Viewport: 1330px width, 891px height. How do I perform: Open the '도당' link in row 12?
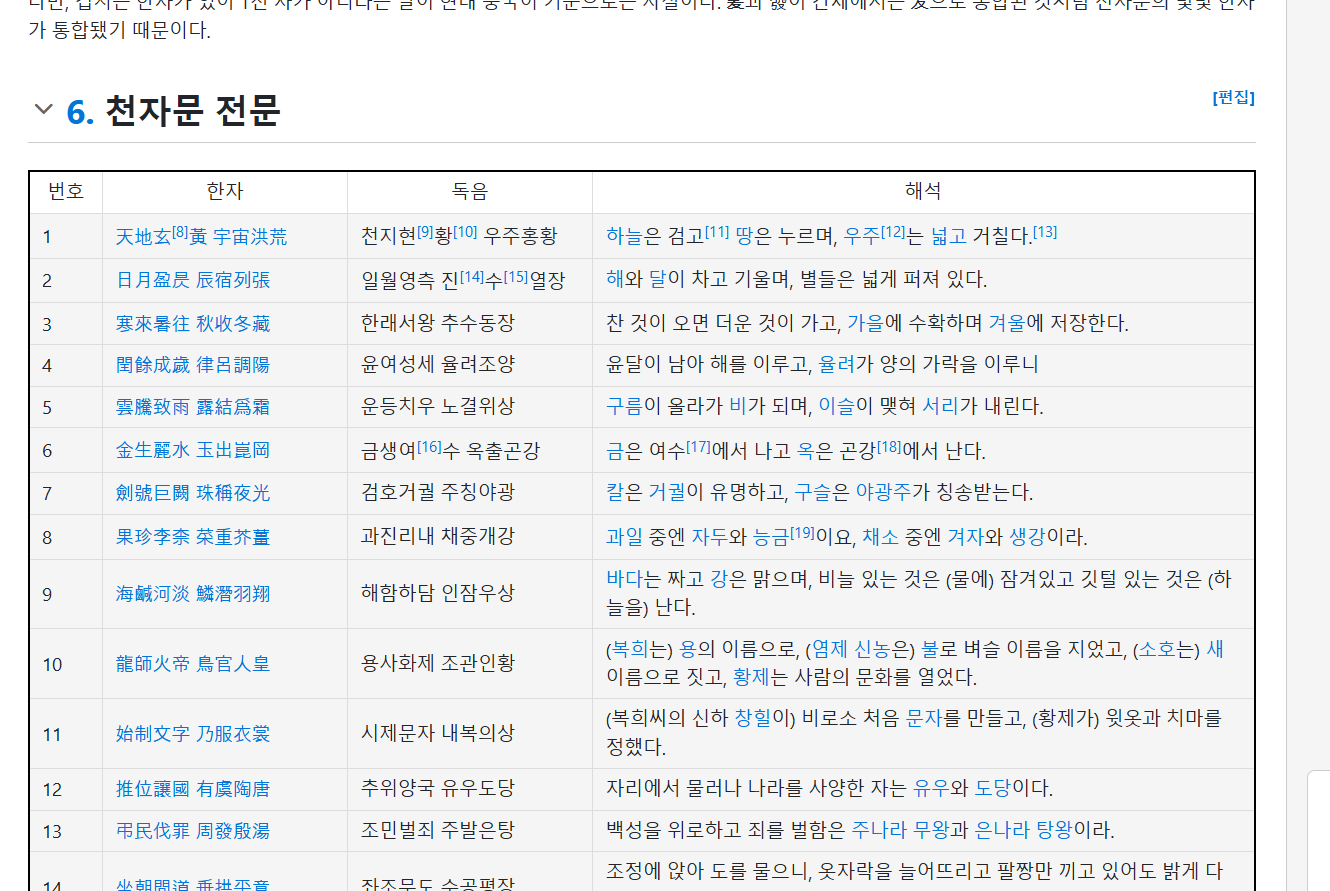point(993,788)
